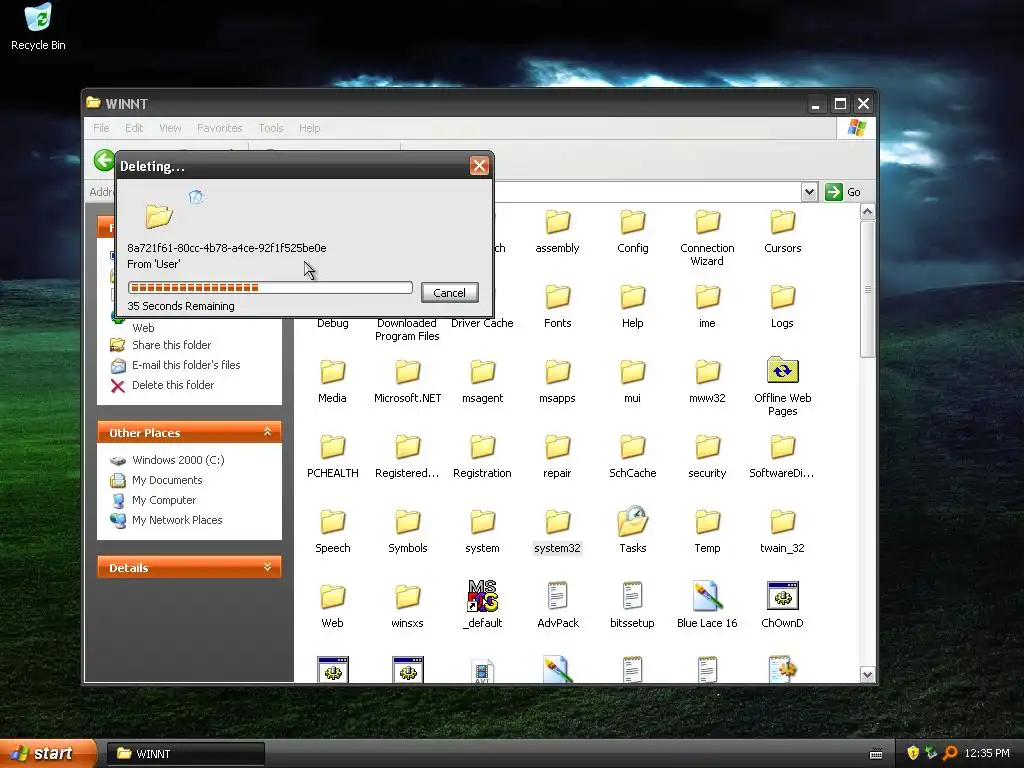Select the Fonts folder
The image size is (1024, 768).
[557, 307]
